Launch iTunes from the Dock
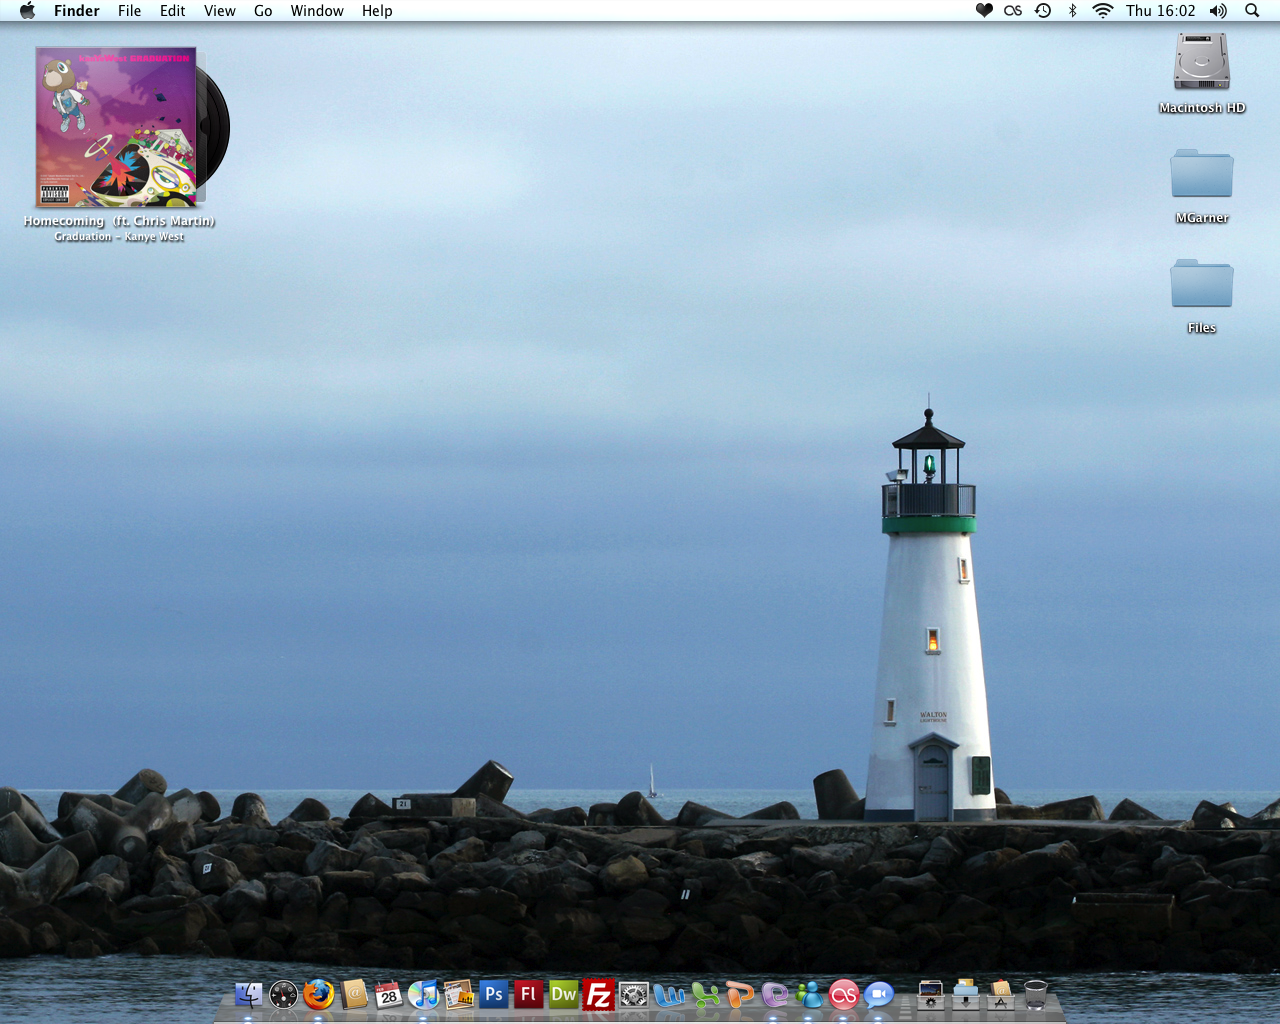Screen dimensions: 1280x1024 pos(424,995)
